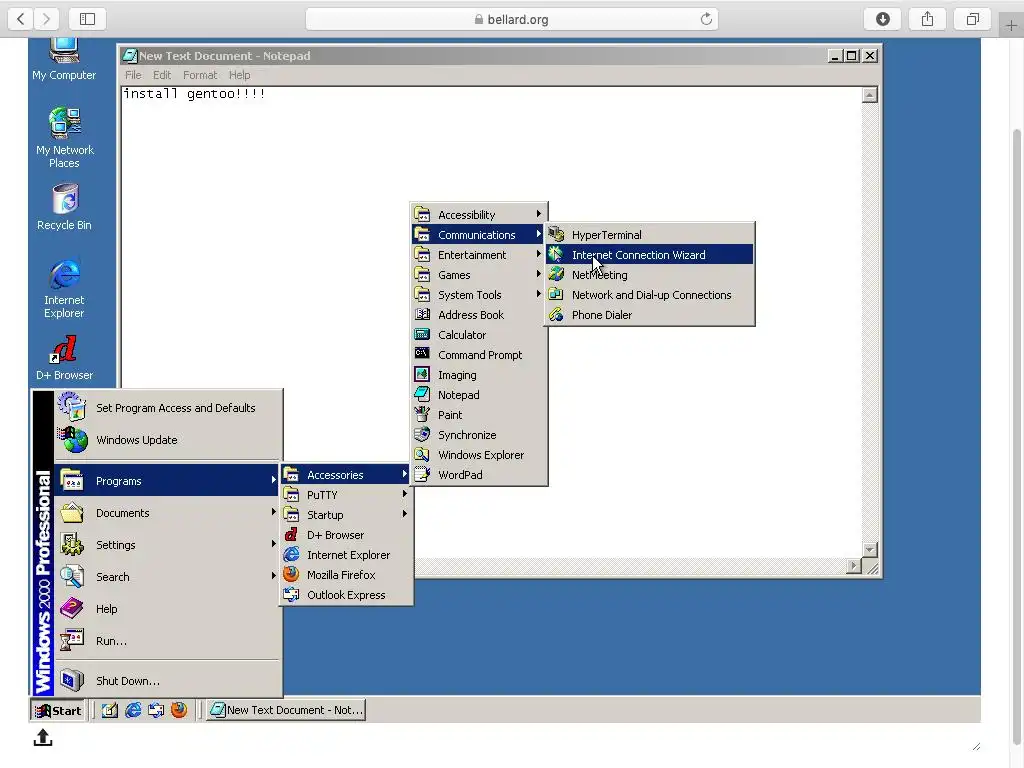1024x768 pixels.
Task: Open Network and Dial-up Connections
Action: pyautogui.click(x=650, y=295)
